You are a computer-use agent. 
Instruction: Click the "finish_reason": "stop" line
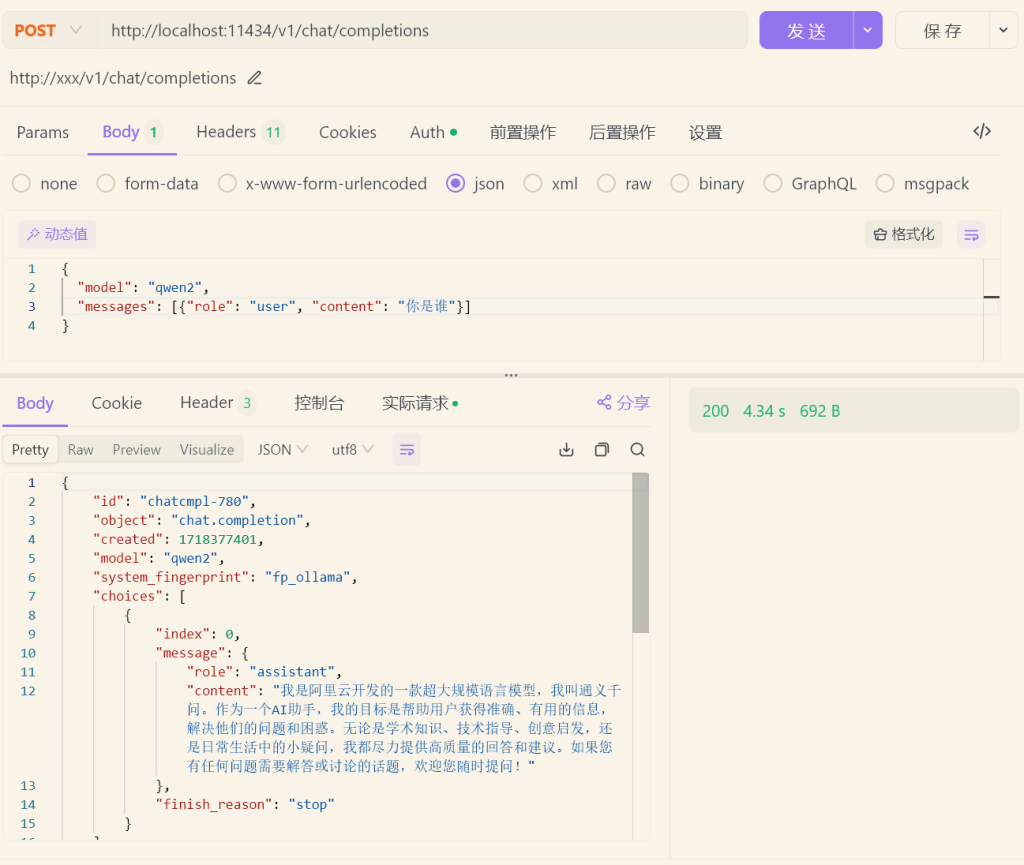click(x=245, y=804)
